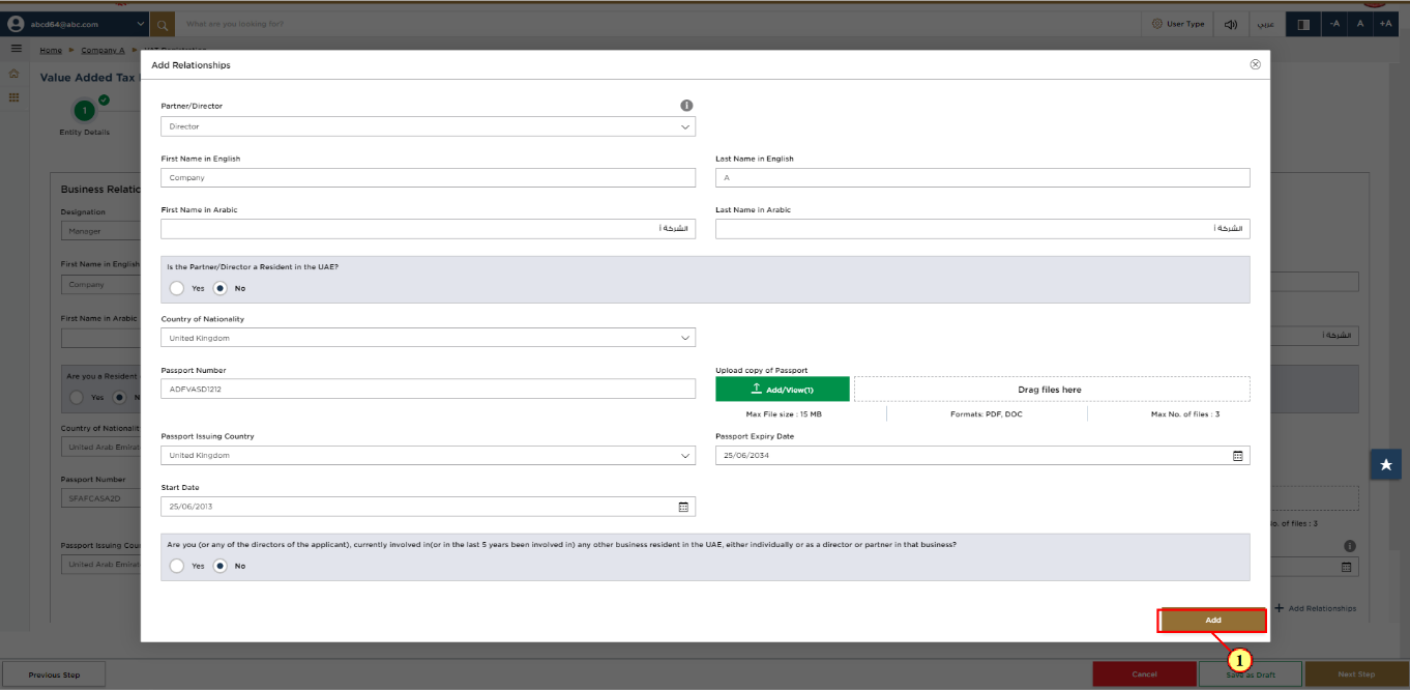This screenshot has height=690, width=1410.
Task: Click the Add button
Action: pyautogui.click(x=1212, y=620)
